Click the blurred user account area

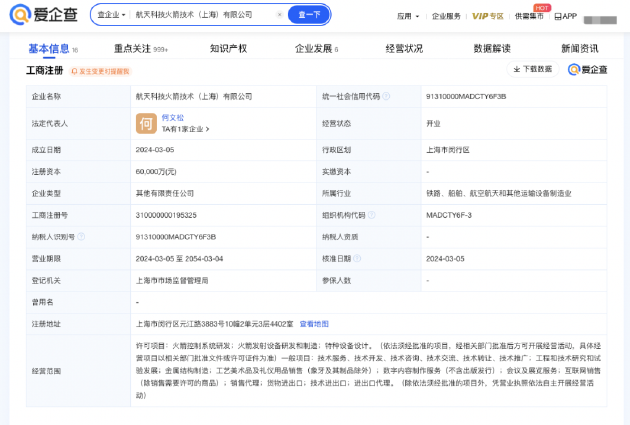tap(600, 19)
